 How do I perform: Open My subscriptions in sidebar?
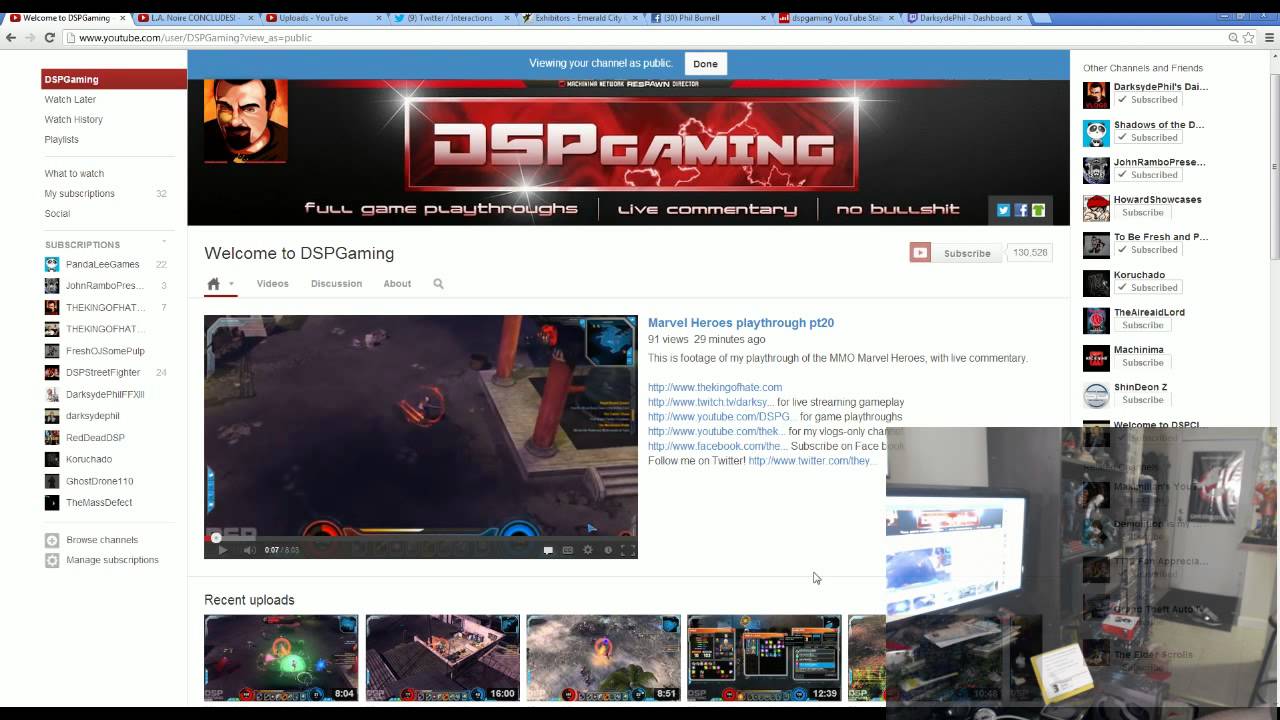point(80,194)
